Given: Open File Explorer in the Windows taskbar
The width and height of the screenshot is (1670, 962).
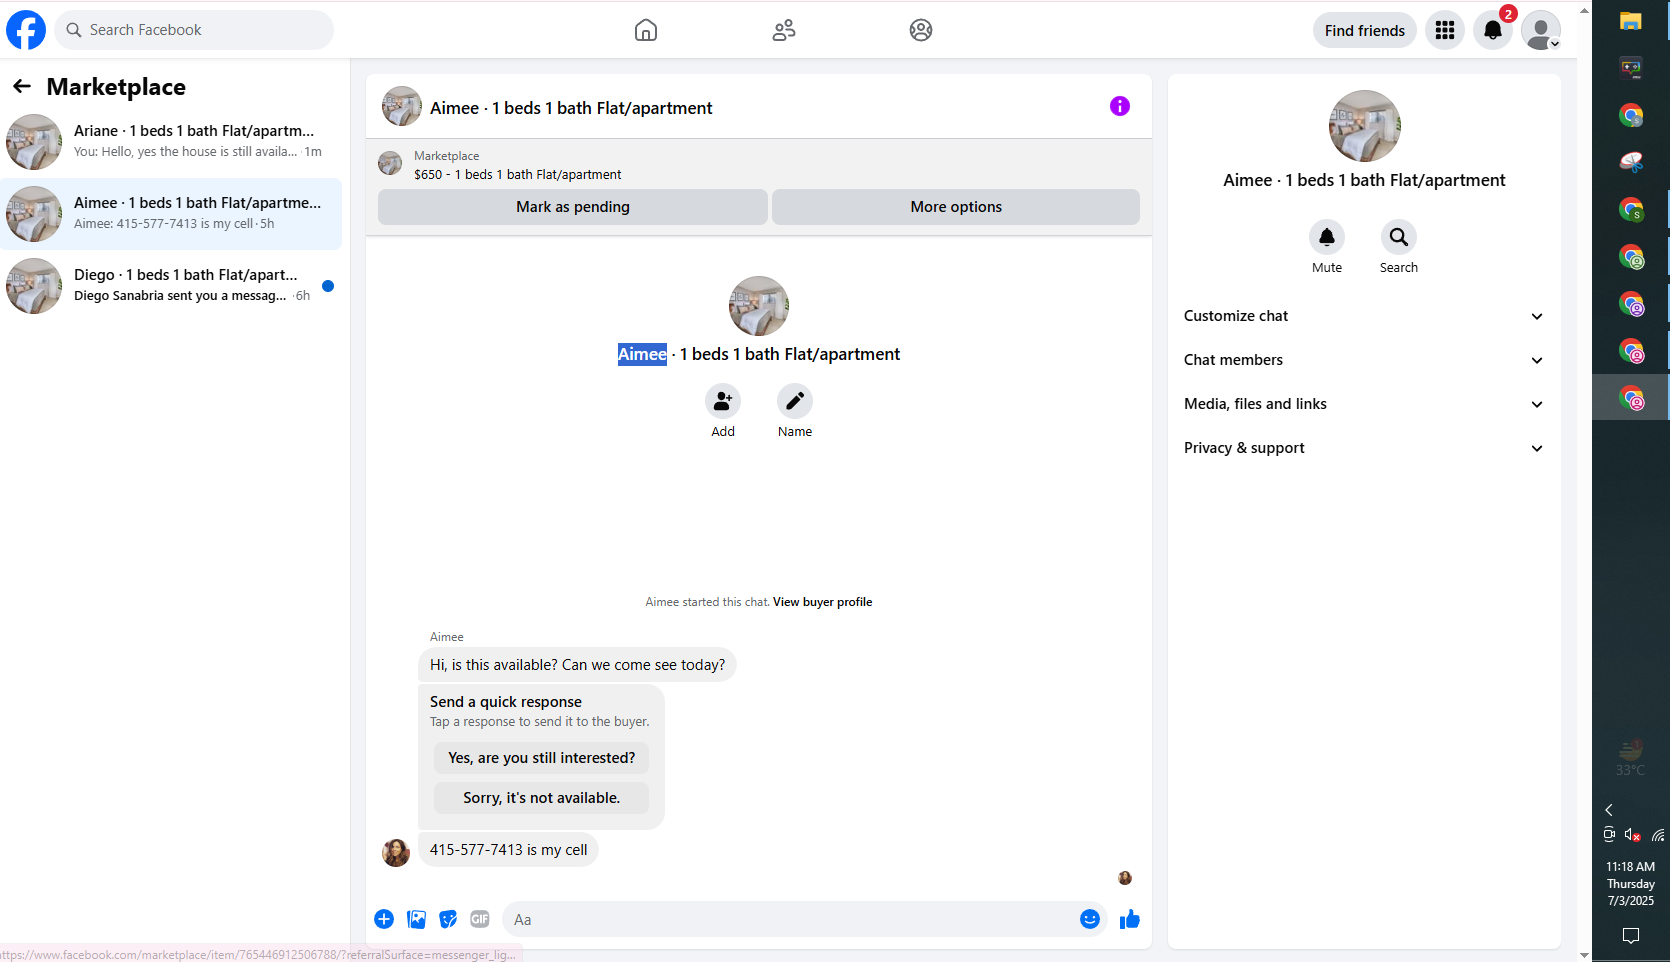Looking at the screenshot, I should coord(1631,21).
